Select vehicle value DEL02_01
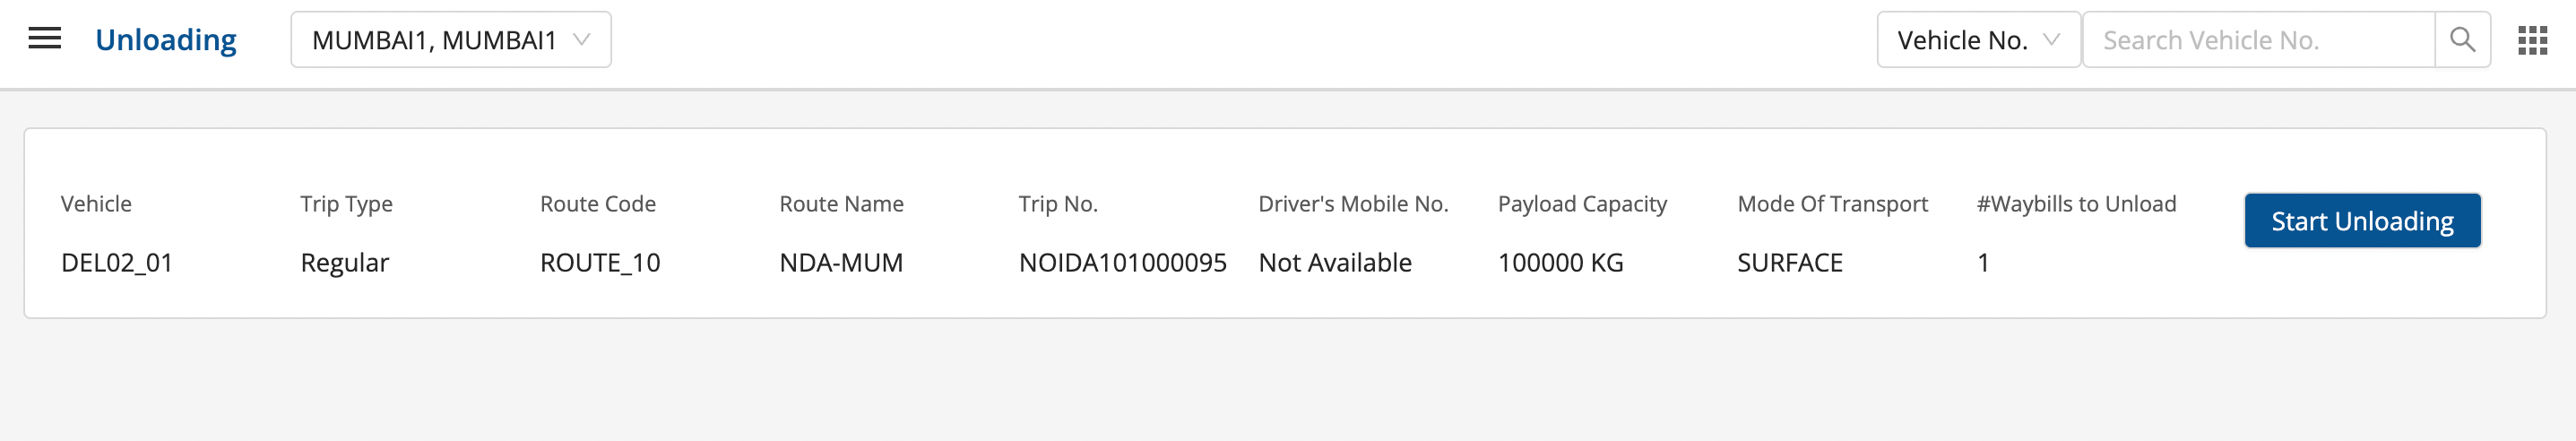Viewport: 2576px width, 441px height. 117,262
